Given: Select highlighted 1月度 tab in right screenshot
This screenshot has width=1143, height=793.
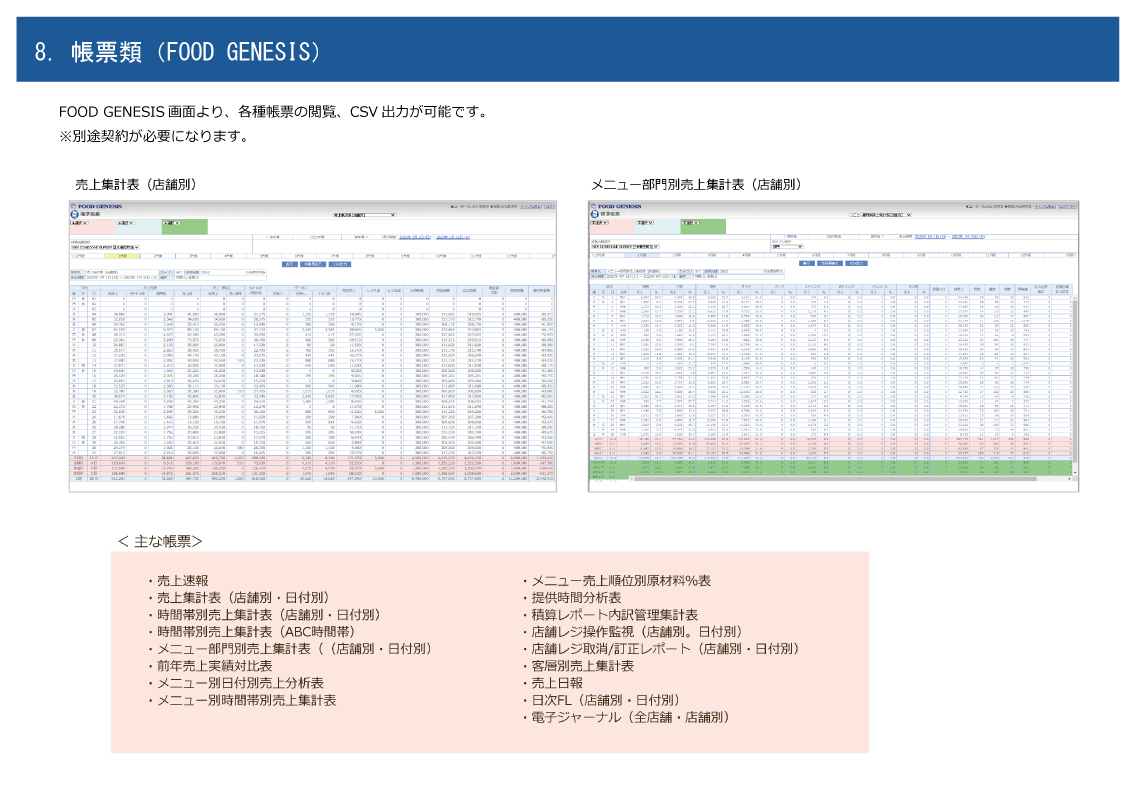Looking at the screenshot, I should [x=641, y=255].
